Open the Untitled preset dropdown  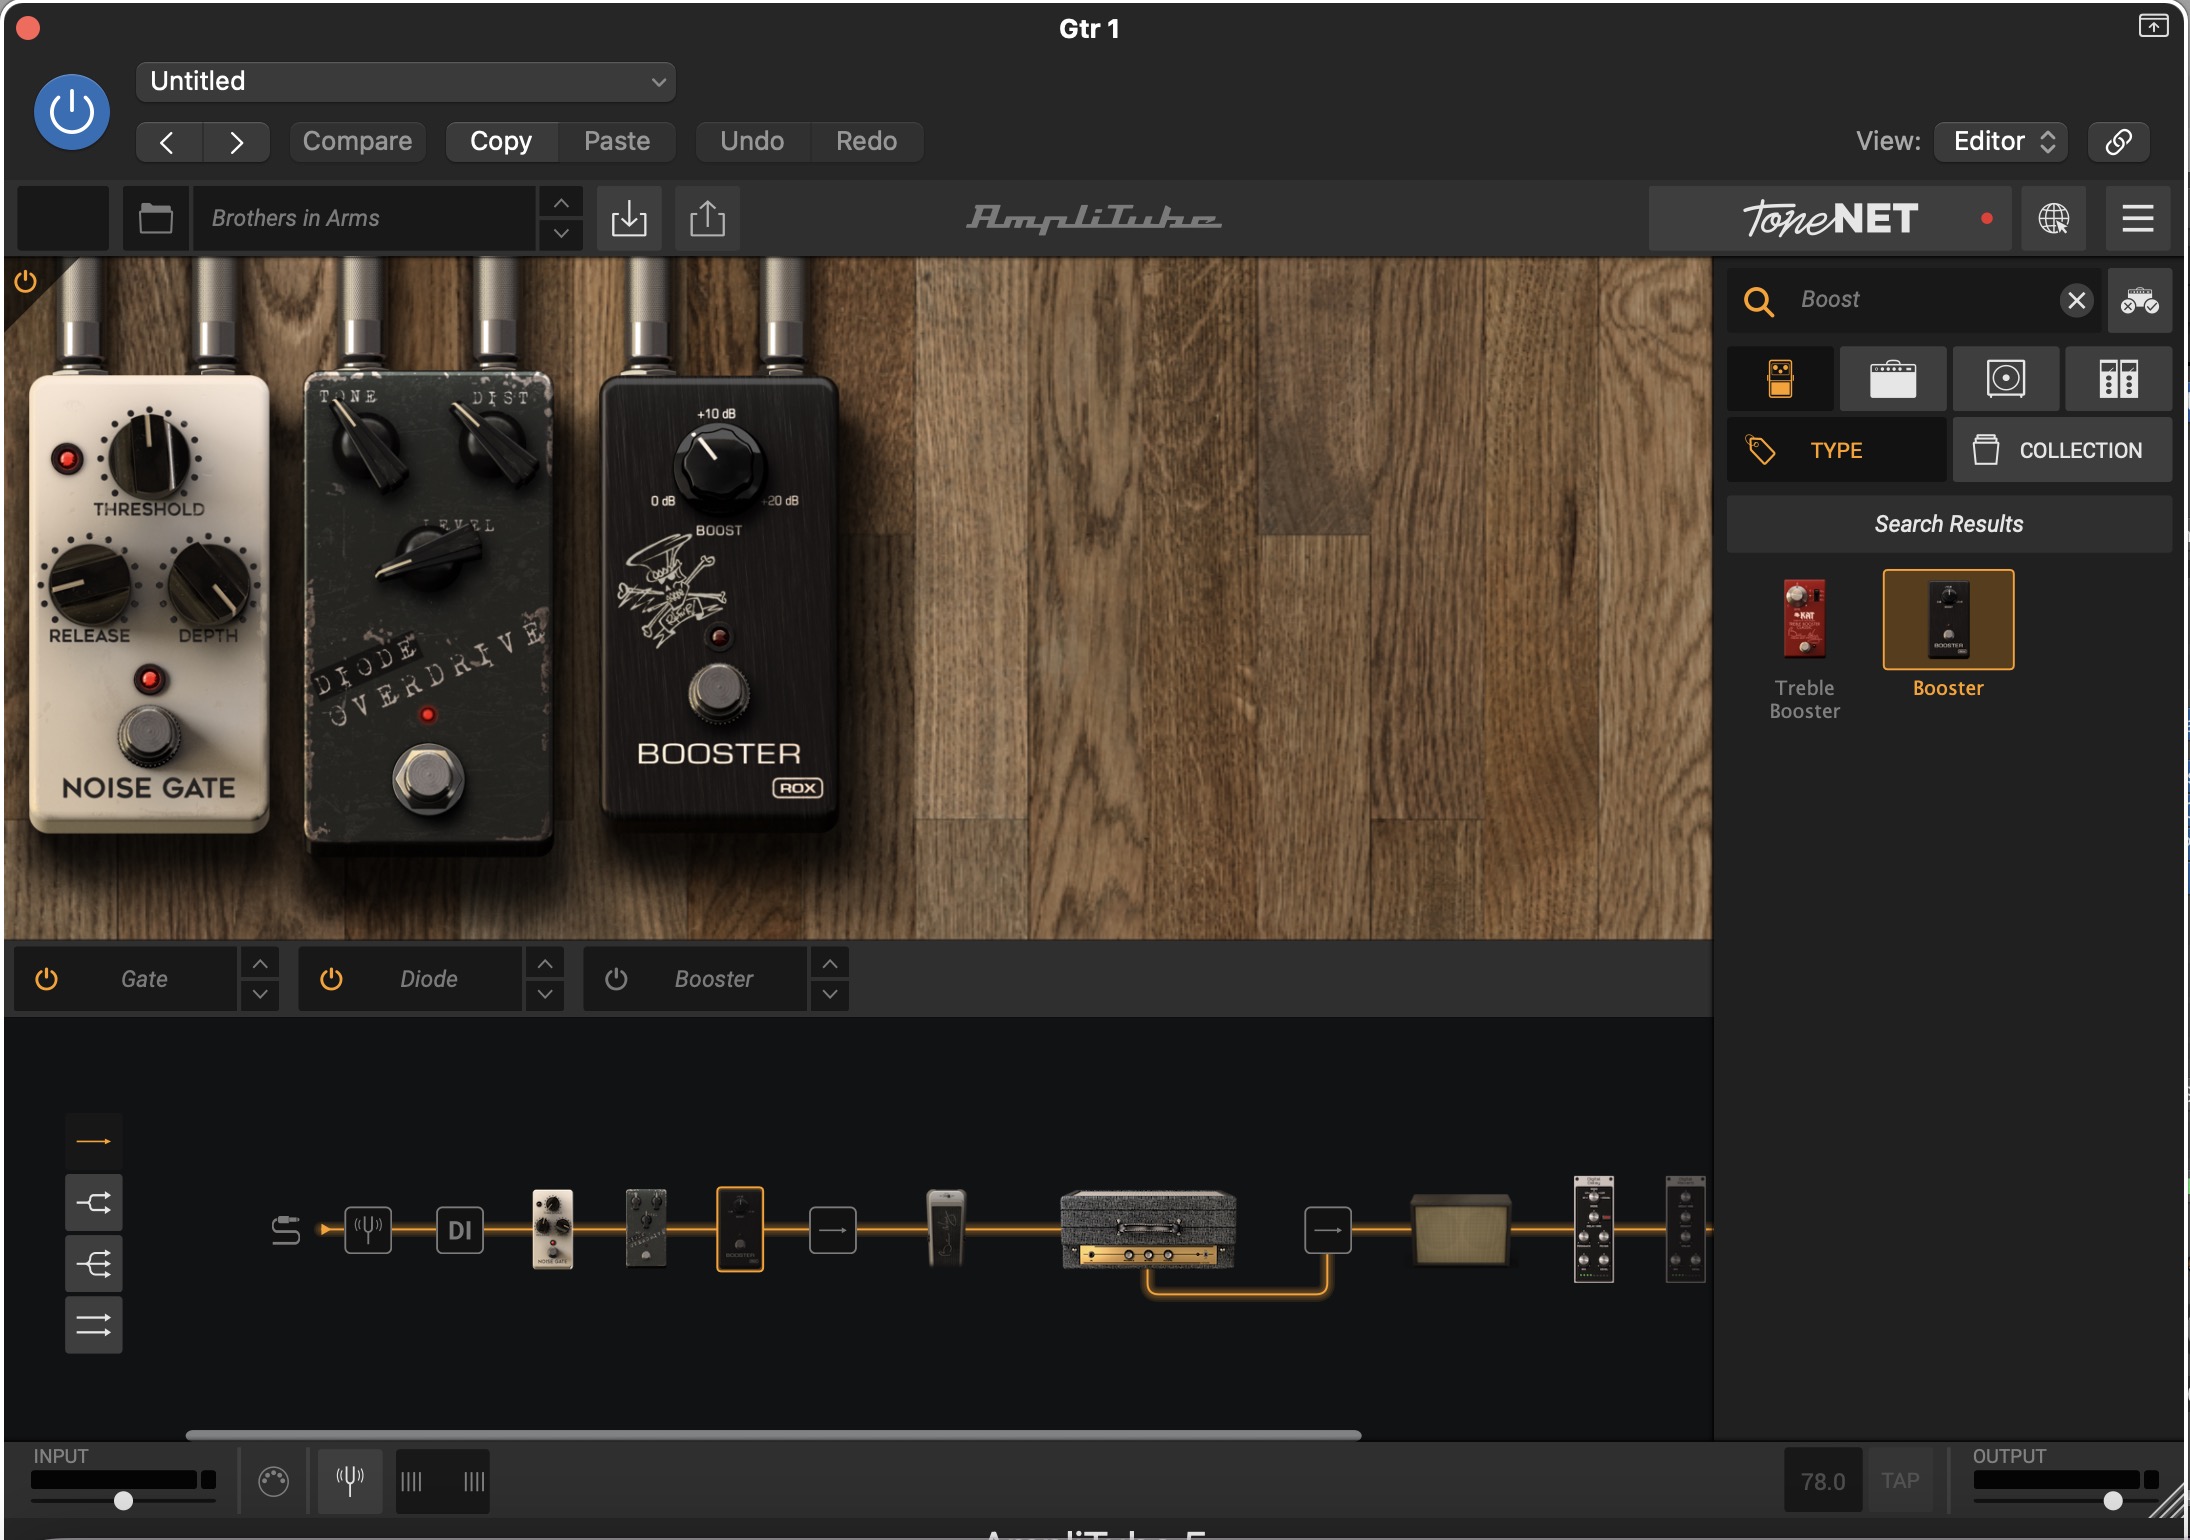(x=405, y=81)
